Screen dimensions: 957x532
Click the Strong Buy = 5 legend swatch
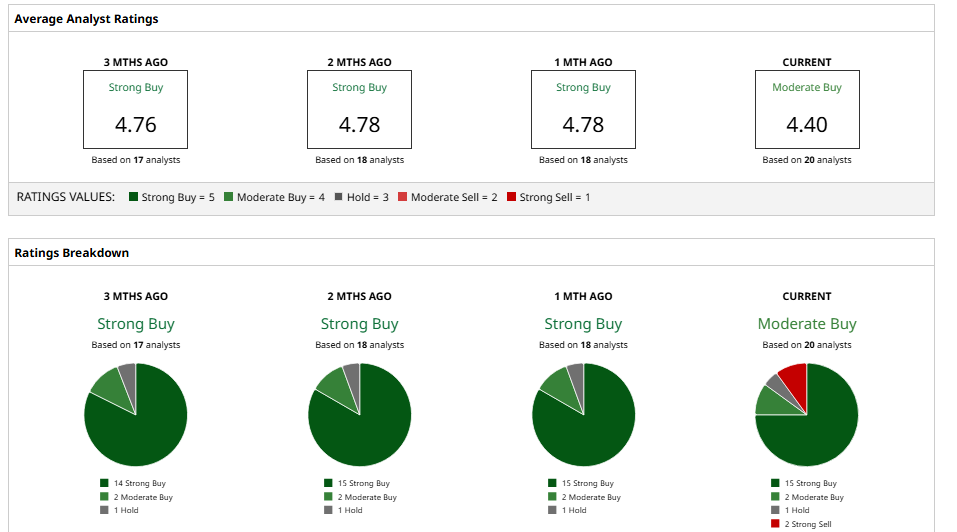tap(133, 198)
